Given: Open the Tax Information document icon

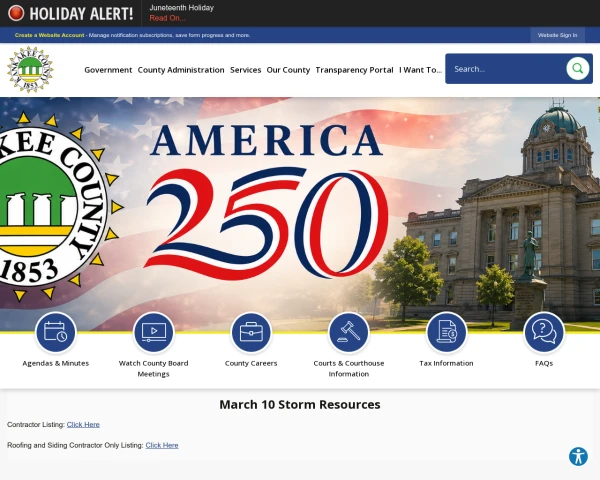Looking at the screenshot, I should tap(447, 332).
